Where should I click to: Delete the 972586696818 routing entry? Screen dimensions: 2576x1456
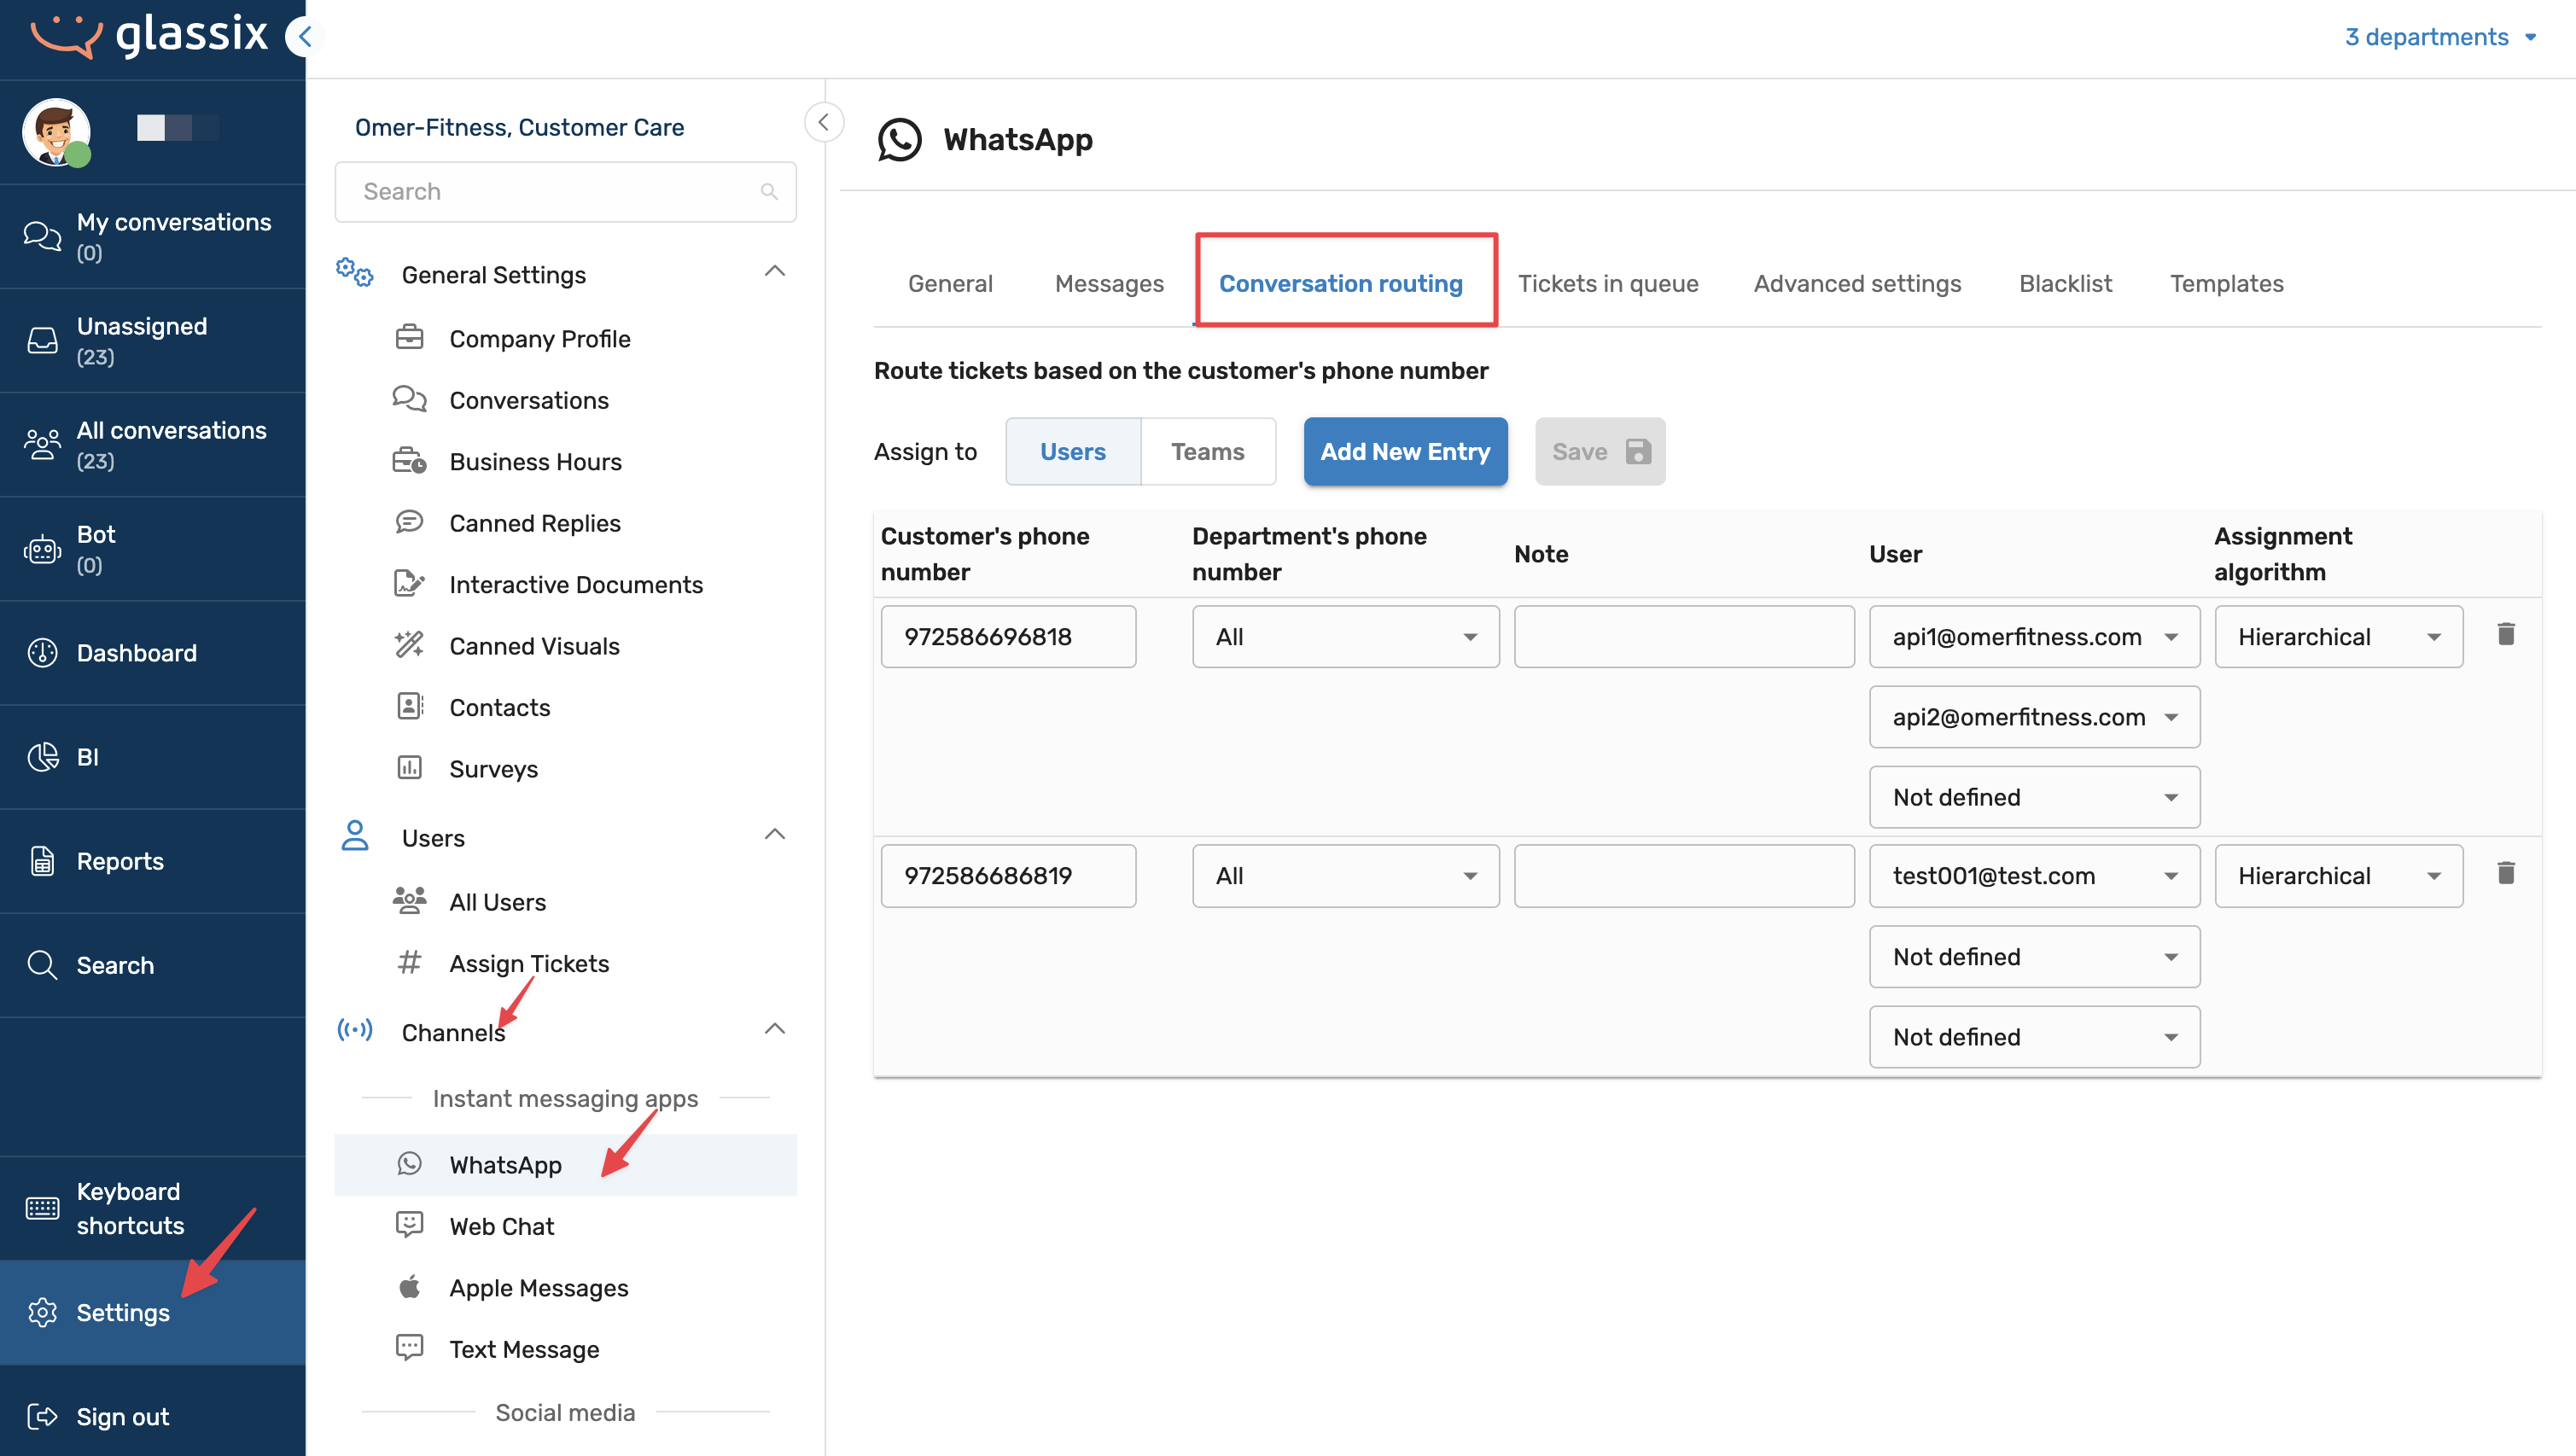tap(2505, 634)
